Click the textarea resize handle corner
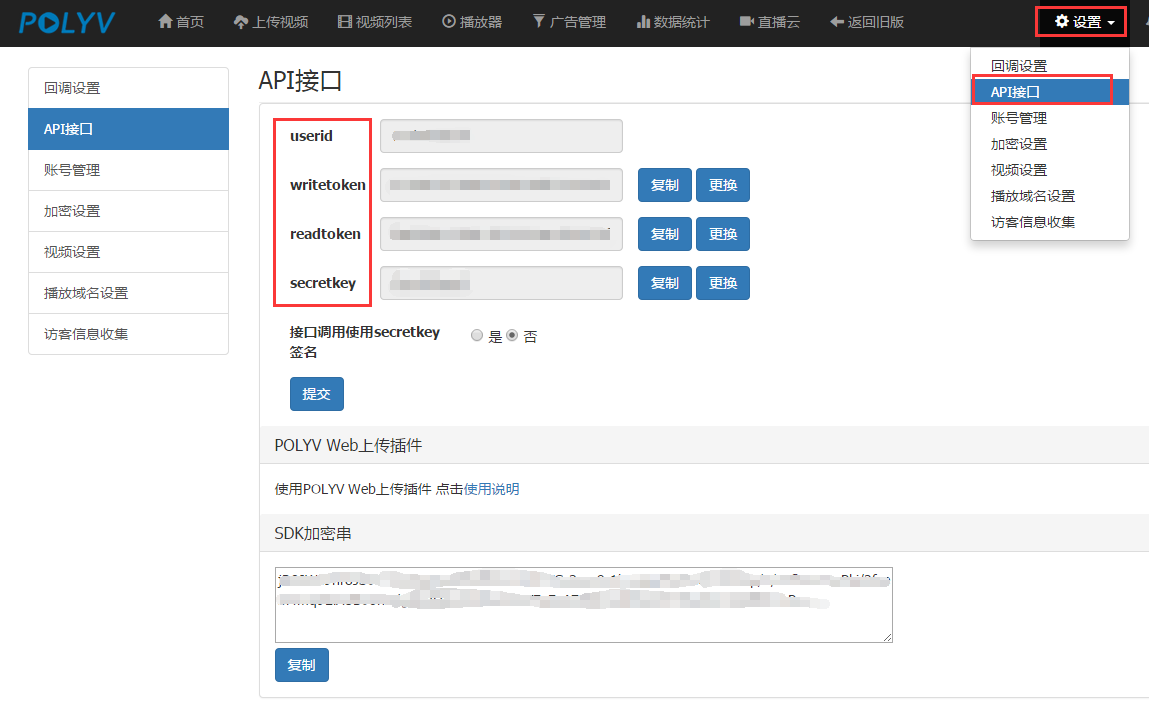This screenshot has height=707, width=1149. pos(887,637)
